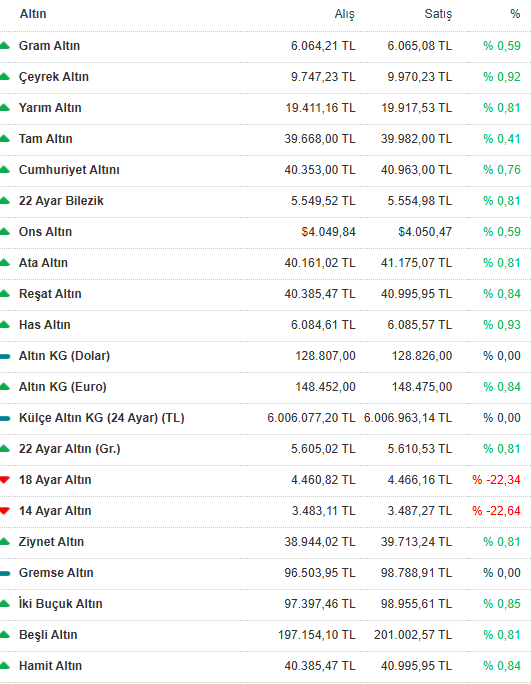Click the % column header
The height and width of the screenshot is (684, 531).
[x=515, y=14]
